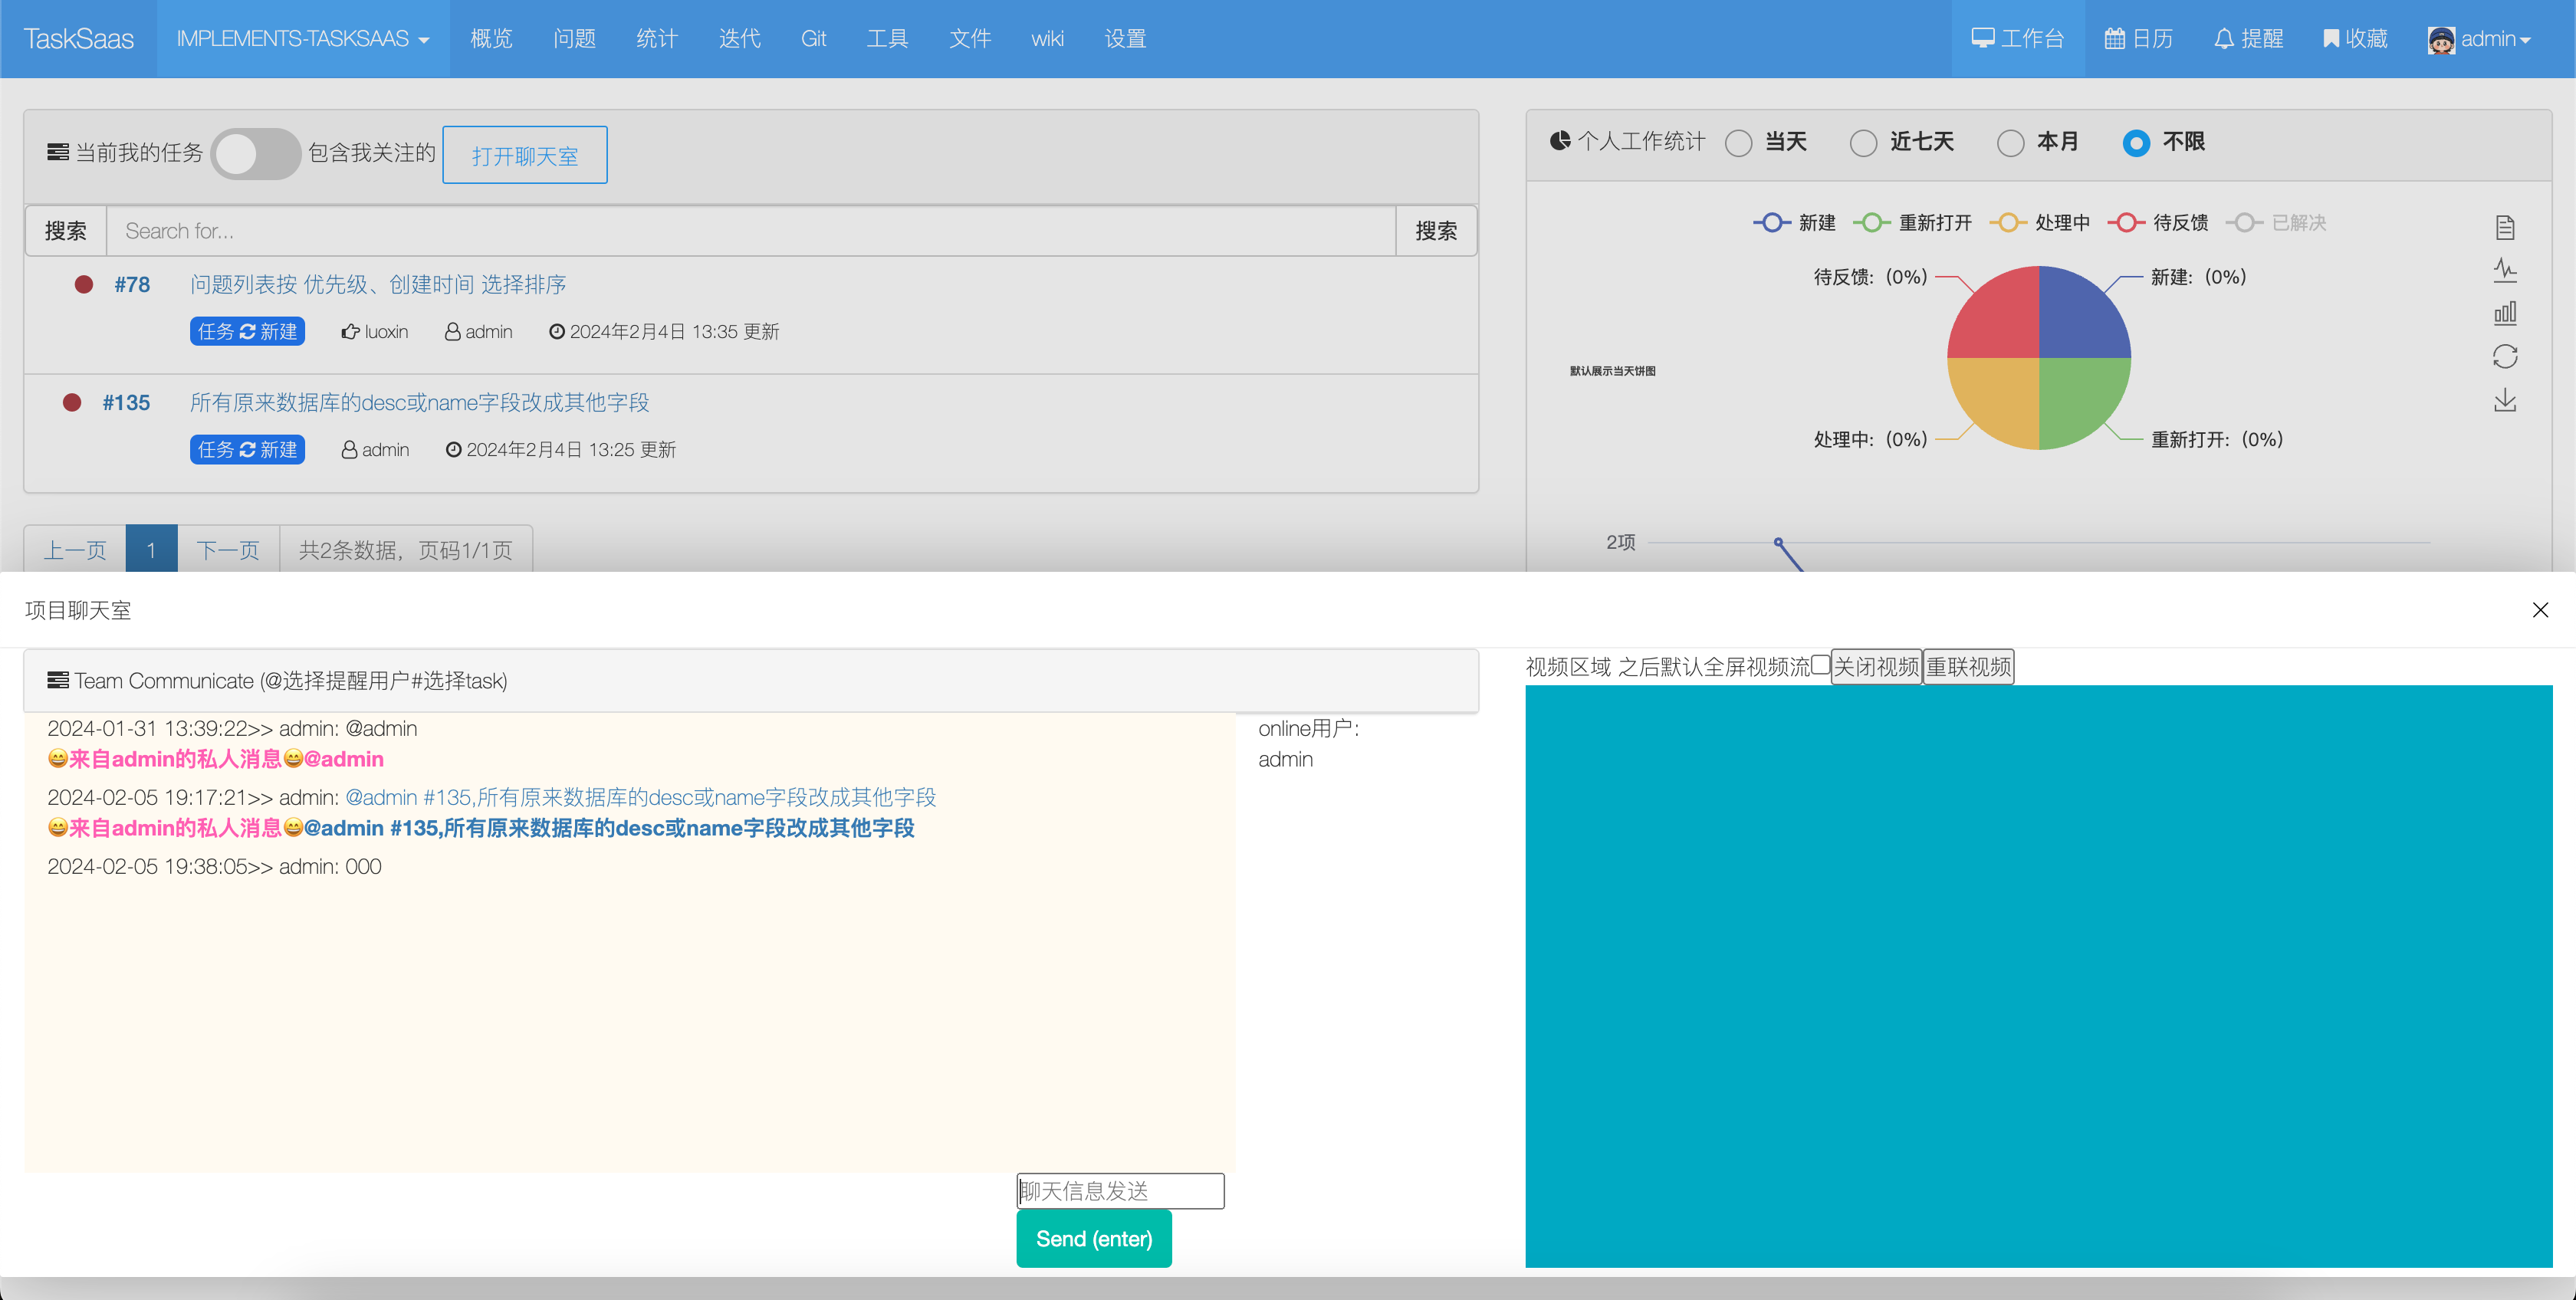Click the data view document icon in chart toolbox
2576x1300 pixels.
tap(2504, 228)
